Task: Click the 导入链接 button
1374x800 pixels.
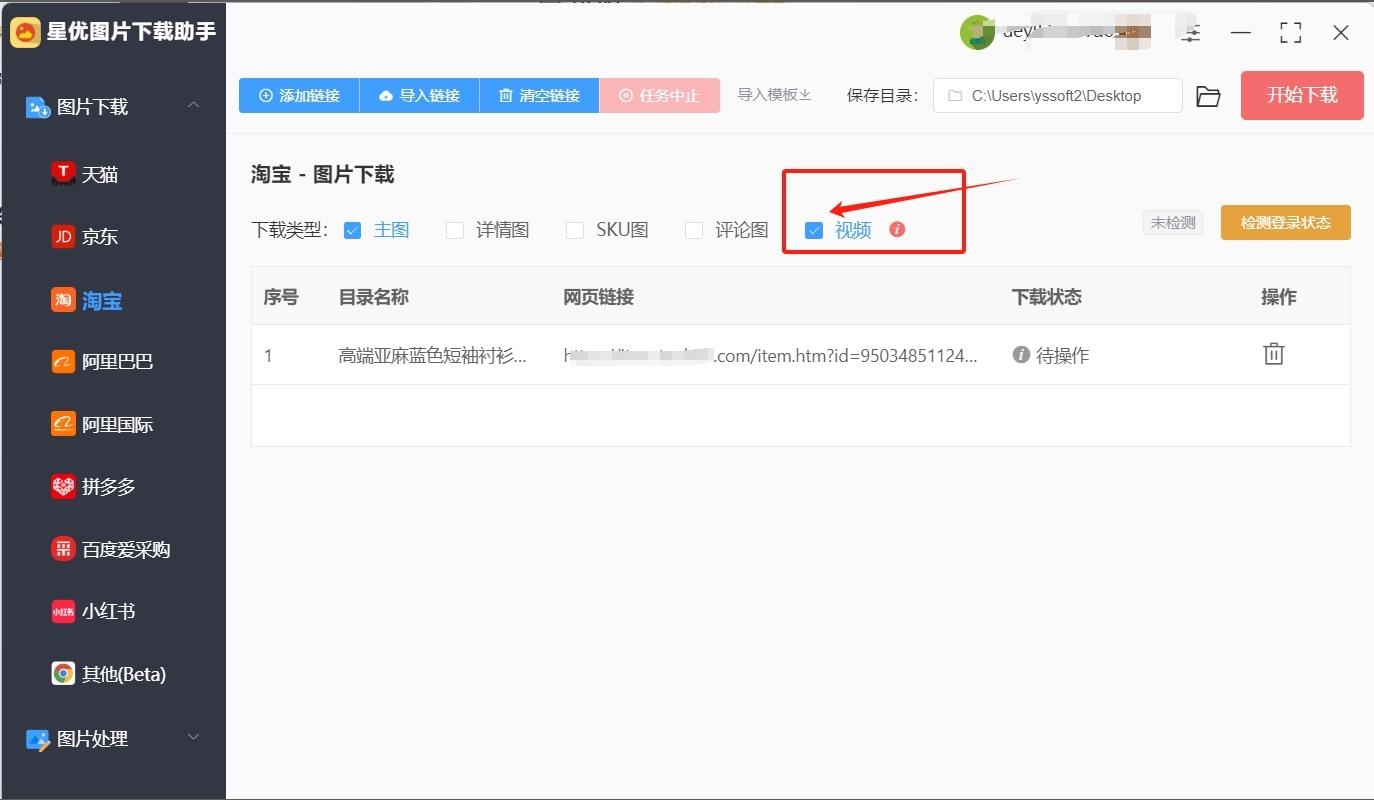Action: pos(420,96)
